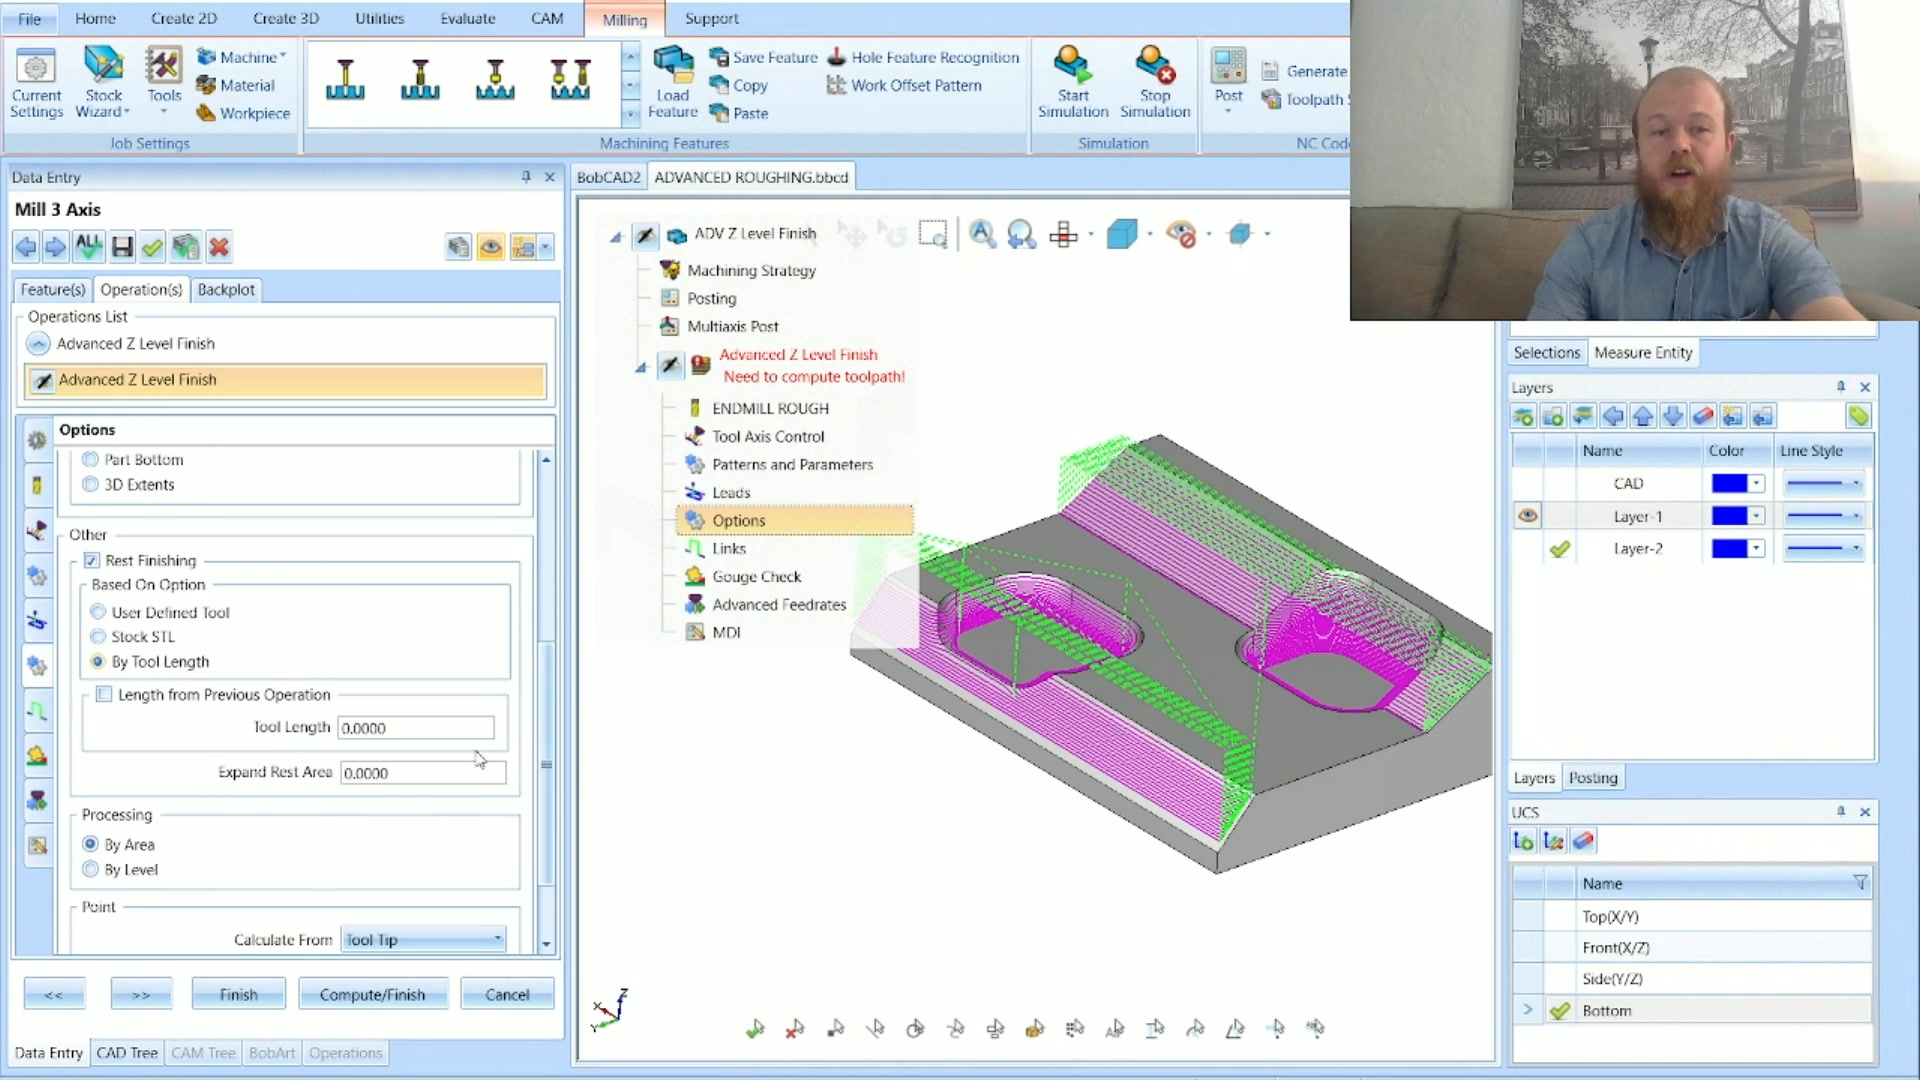Launch the Stock Wizard
This screenshot has height=1080, width=1920.
[103, 84]
